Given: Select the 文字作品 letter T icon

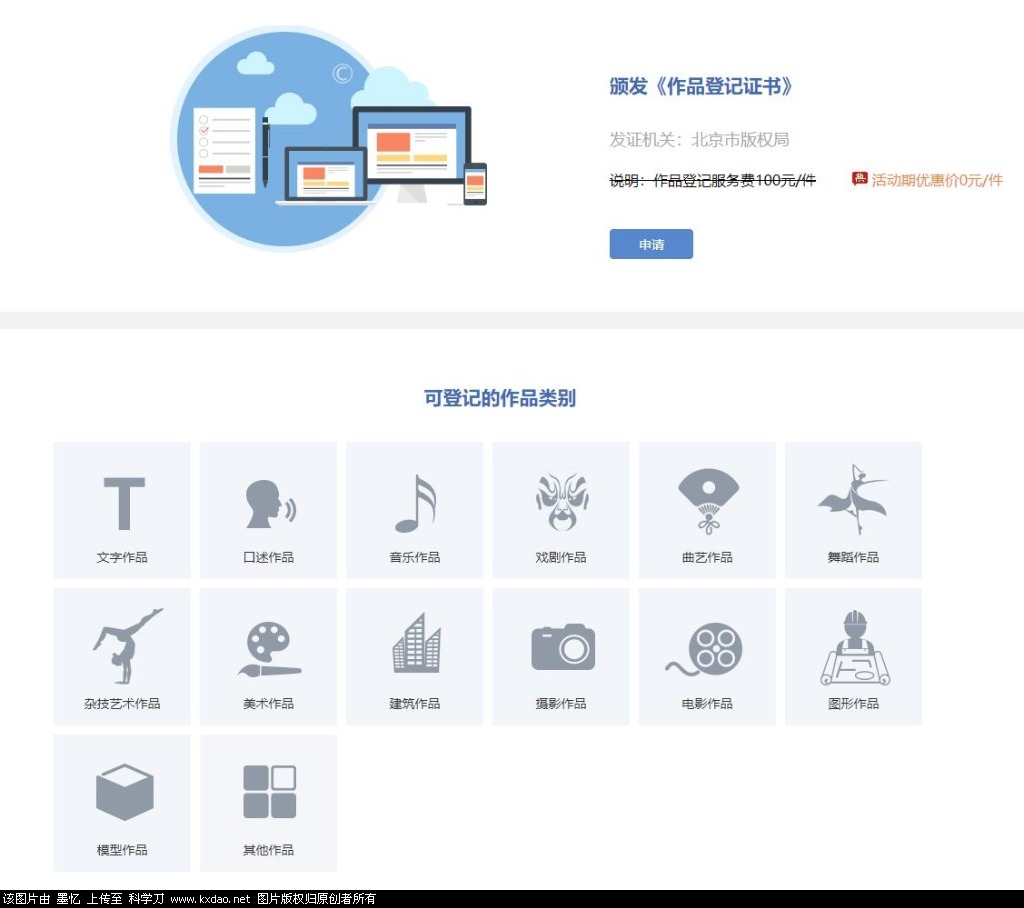Looking at the screenshot, I should [x=124, y=504].
